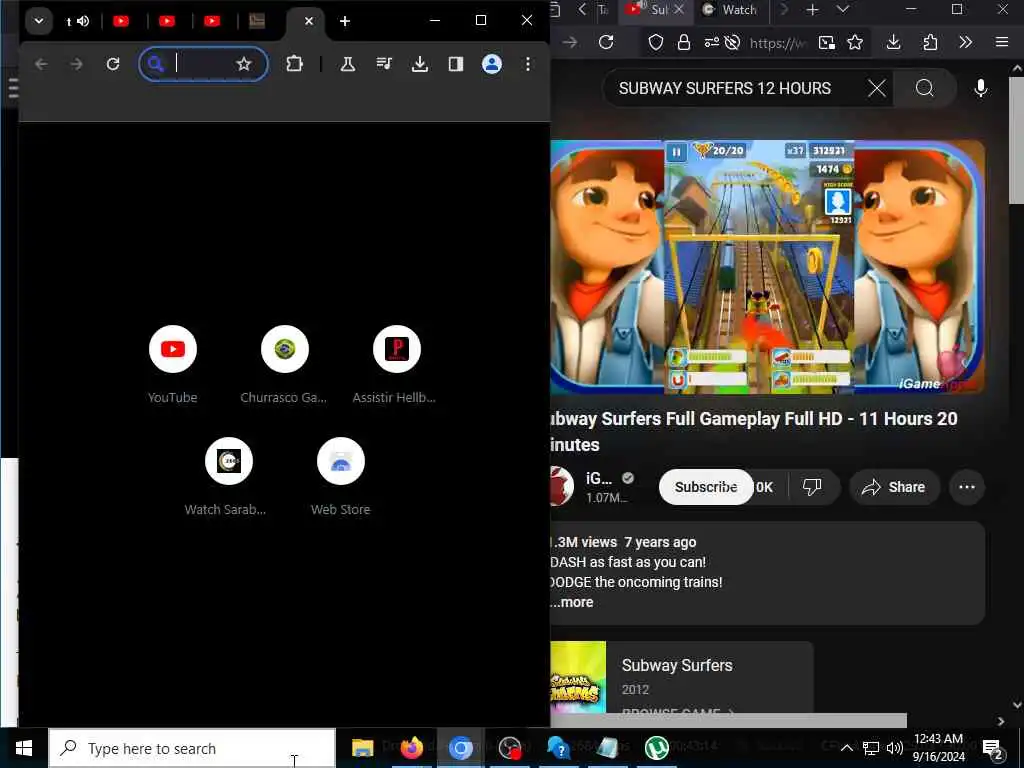Open a new tab in Chrome
Screen dimensions: 1024x768
pos(345,21)
